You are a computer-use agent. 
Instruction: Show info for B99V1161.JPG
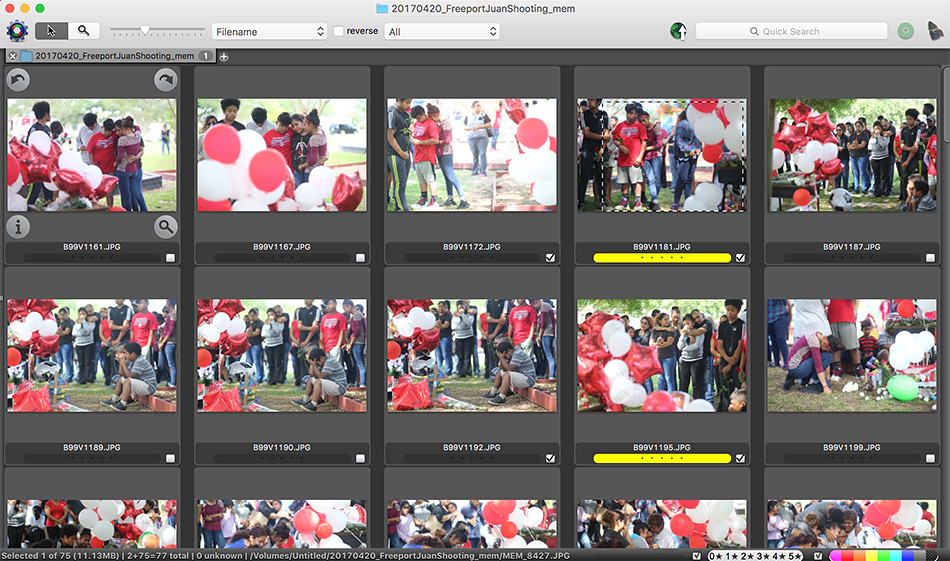click(x=18, y=227)
